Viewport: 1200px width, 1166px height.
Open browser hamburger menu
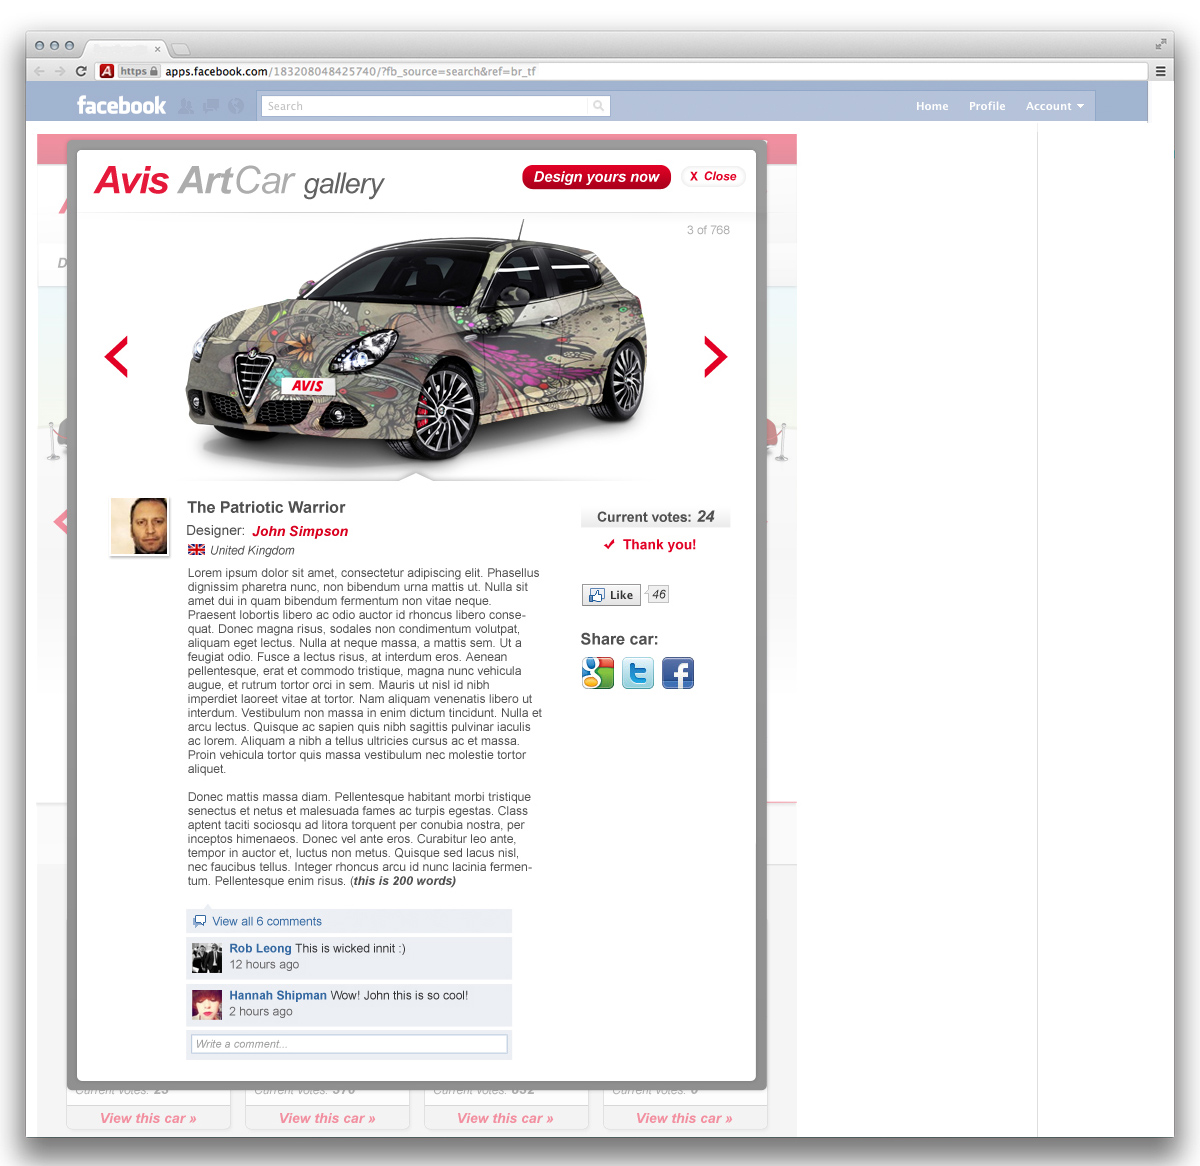click(x=1161, y=71)
